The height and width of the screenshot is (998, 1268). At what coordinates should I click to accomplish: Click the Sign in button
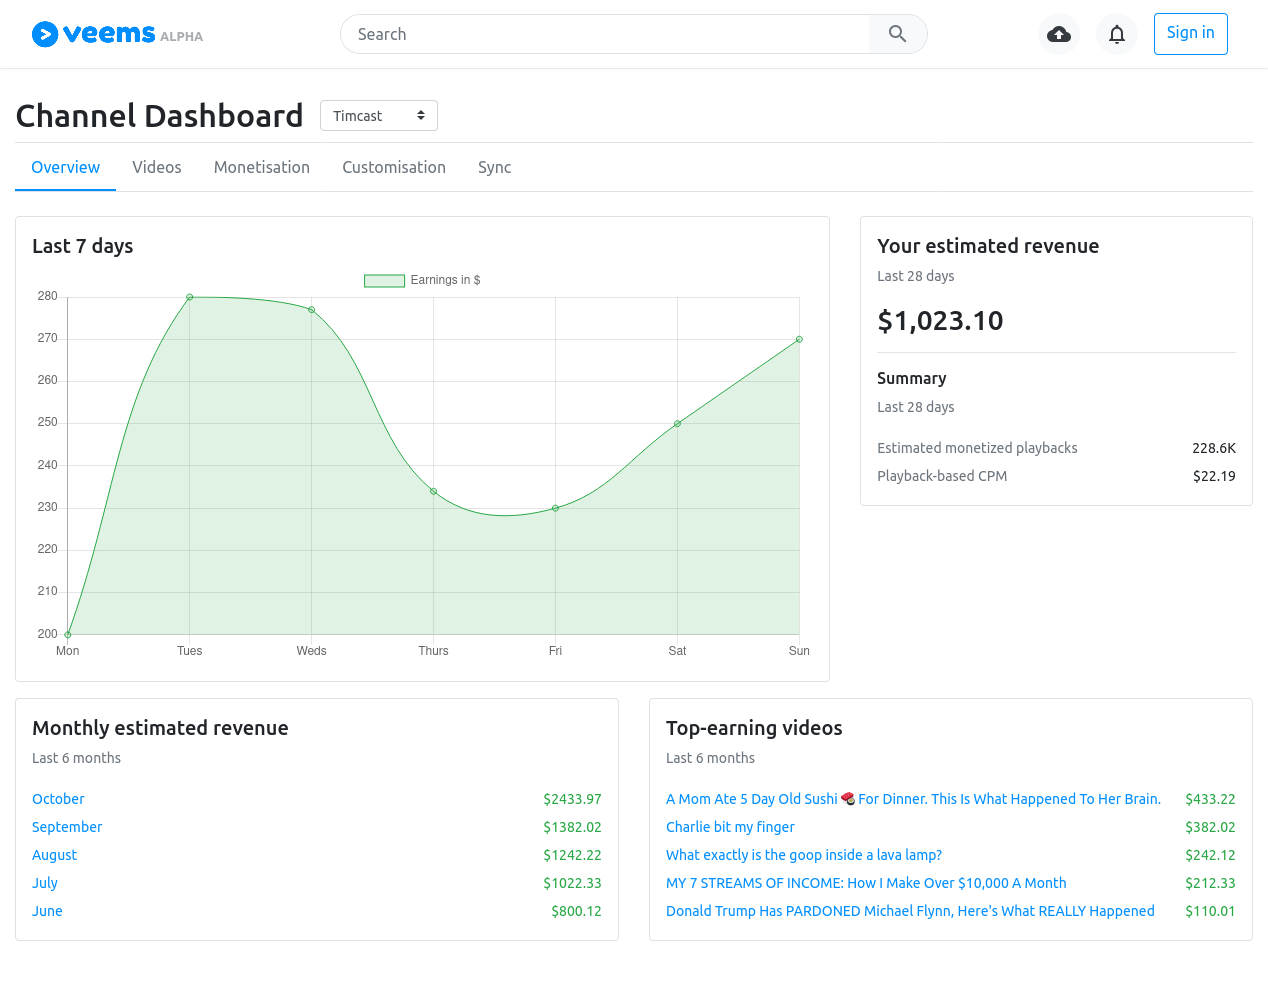[x=1190, y=34]
